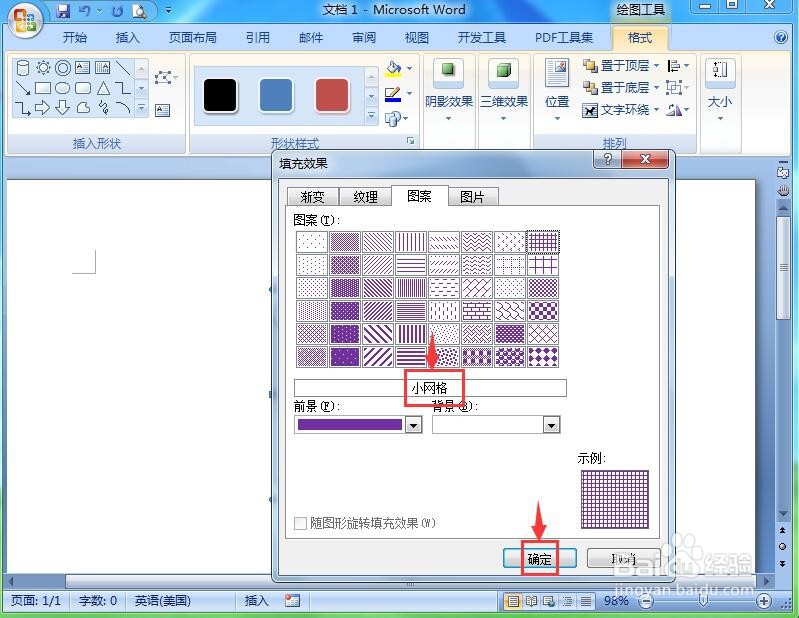Open fill effects dialog help question mark
Image resolution: width=799 pixels, height=618 pixels.
607,159
